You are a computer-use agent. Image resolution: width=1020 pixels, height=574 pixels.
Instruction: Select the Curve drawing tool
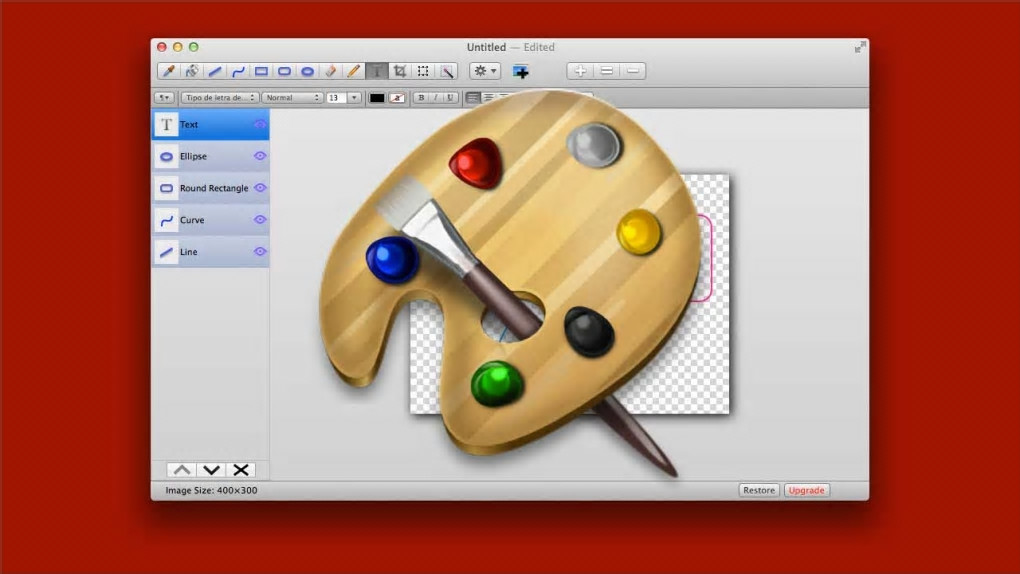tap(238, 71)
